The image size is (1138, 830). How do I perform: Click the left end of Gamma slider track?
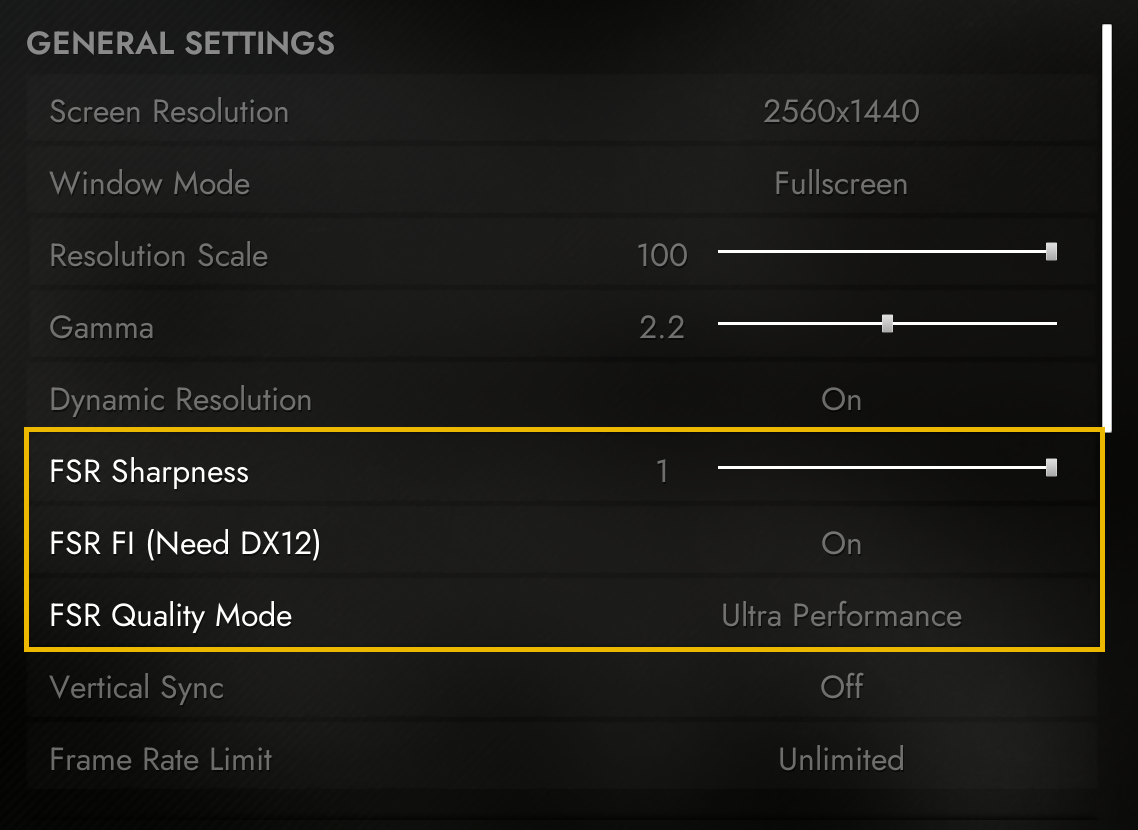[x=722, y=323]
